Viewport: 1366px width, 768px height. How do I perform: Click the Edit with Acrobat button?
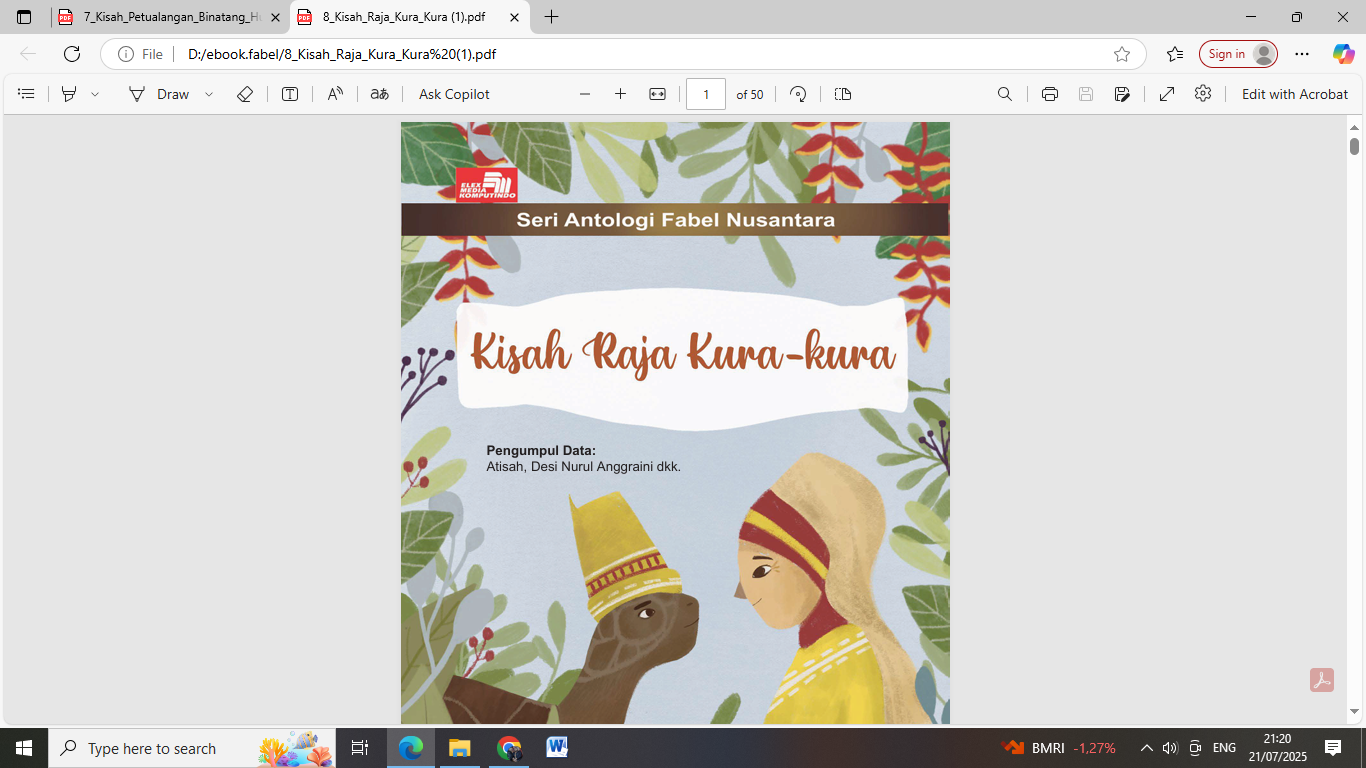coord(1295,93)
